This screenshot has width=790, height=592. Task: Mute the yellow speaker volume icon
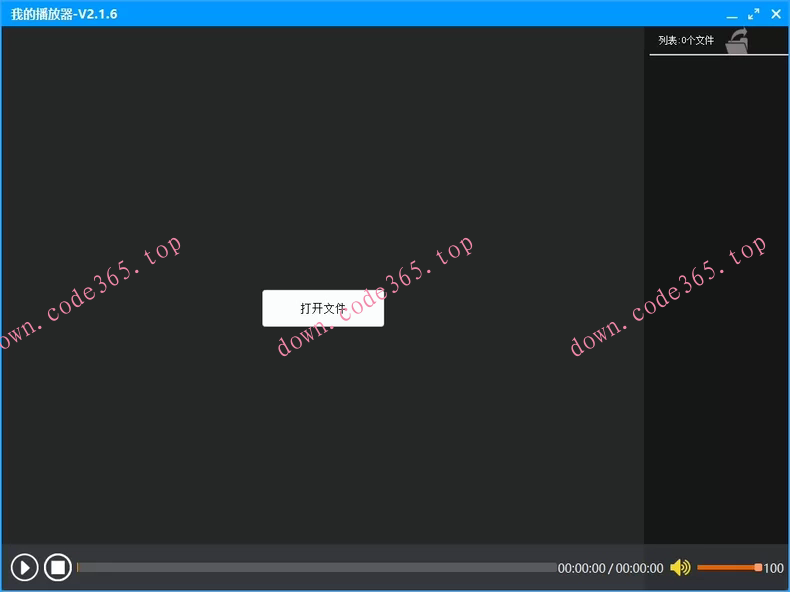tap(680, 567)
